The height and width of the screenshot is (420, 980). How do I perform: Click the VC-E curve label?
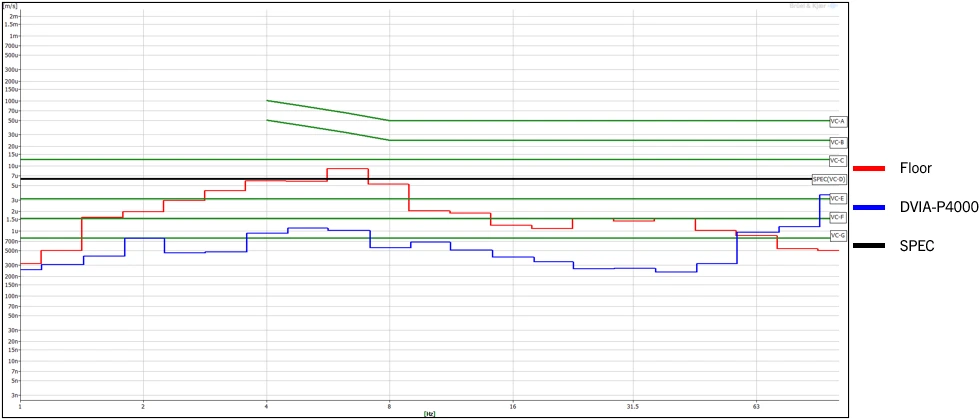point(837,199)
